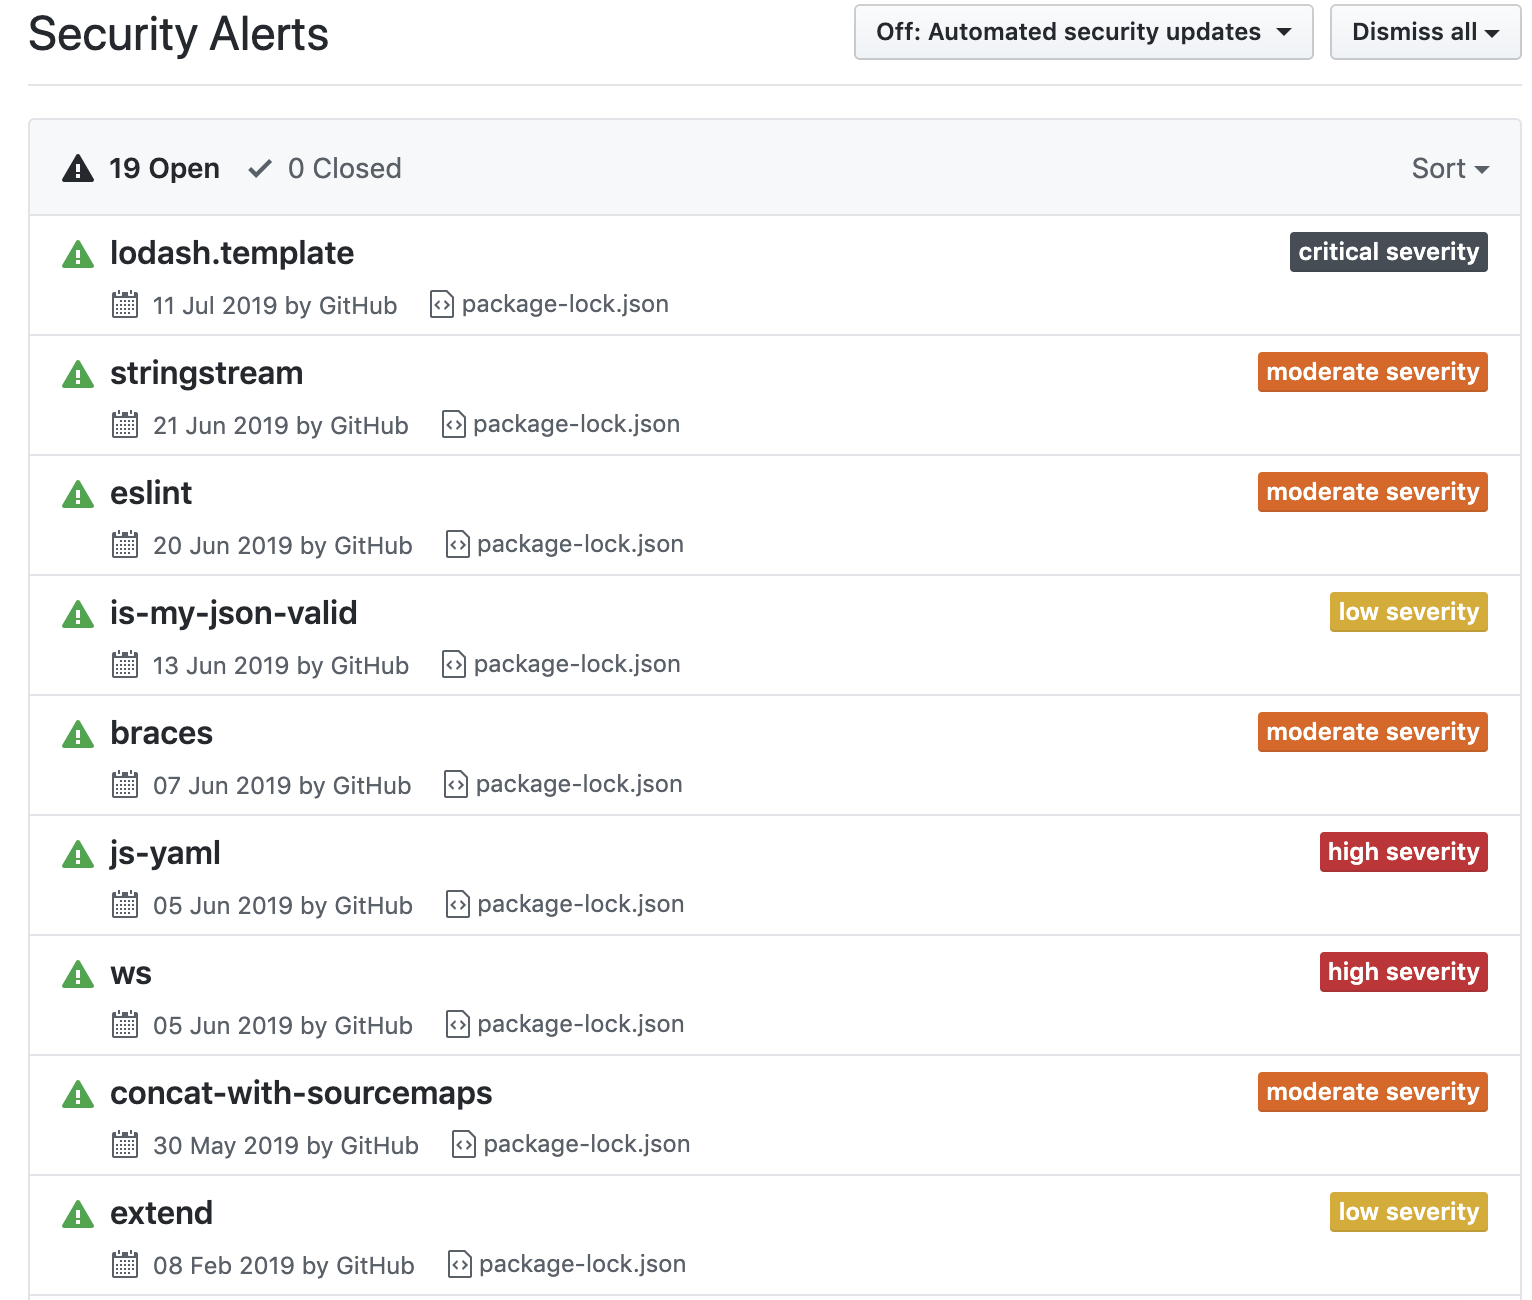Viewport: 1532px width, 1300px height.
Task: Click the alert icon next to js-yaml
Action: pyautogui.click(x=78, y=855)
